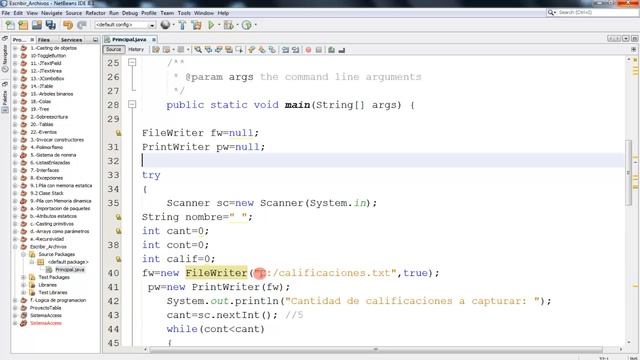This screenshot has width=640, height=360.
Task: Click the Clean and Build icon
Action: click(196, 25)
